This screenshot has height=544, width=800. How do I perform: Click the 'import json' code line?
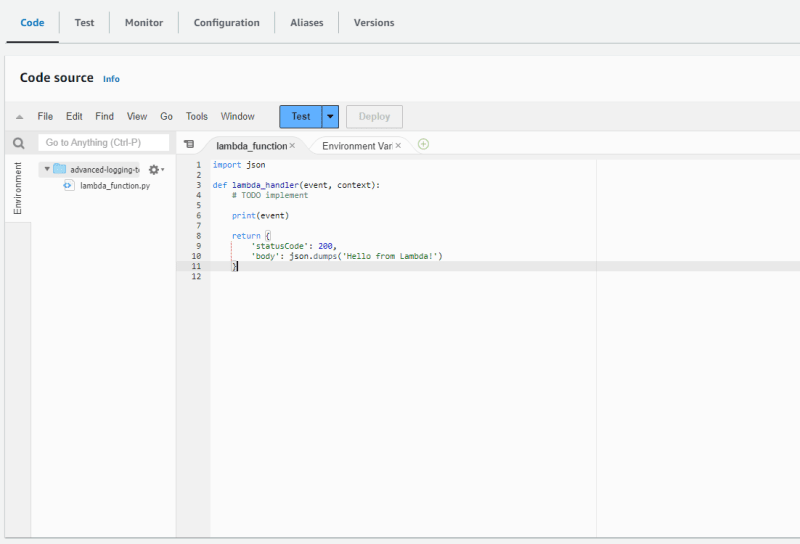coord(239,165)
